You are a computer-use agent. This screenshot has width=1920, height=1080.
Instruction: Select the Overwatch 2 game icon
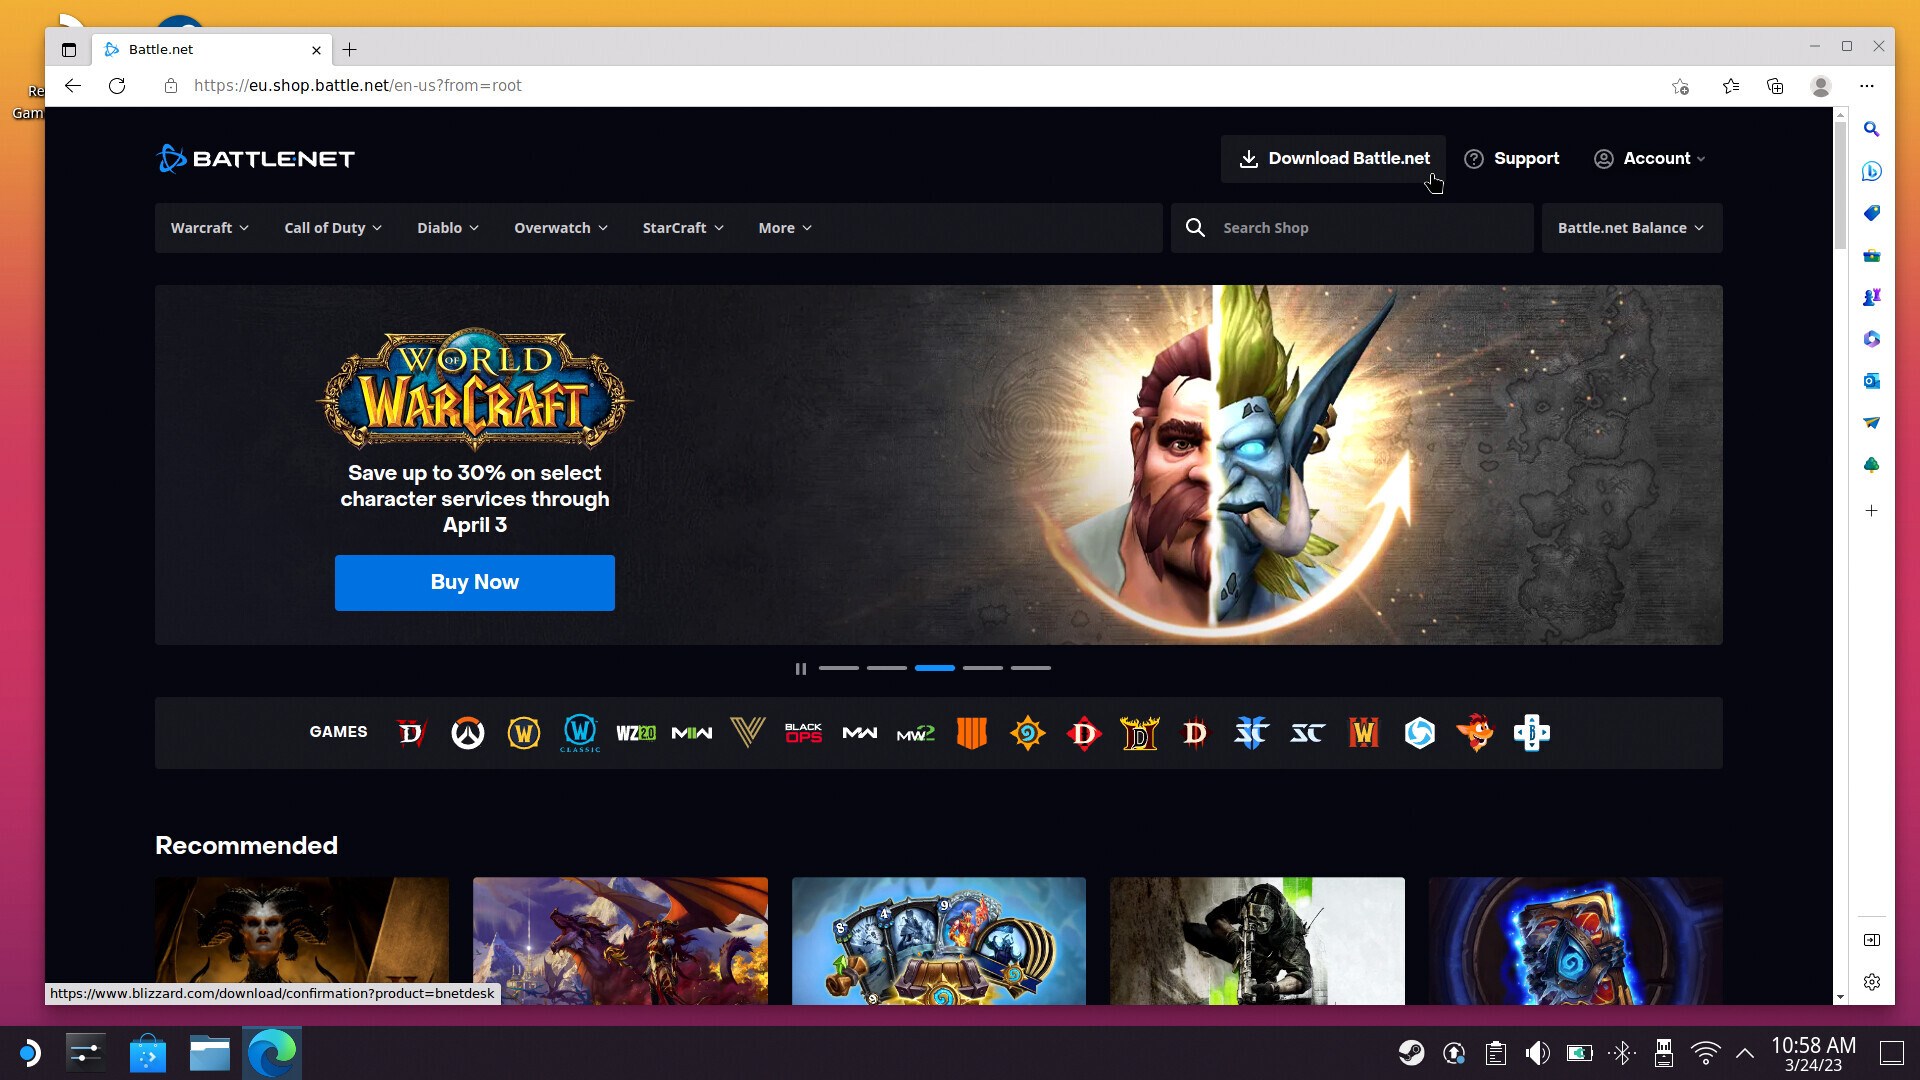pos(467,733)
